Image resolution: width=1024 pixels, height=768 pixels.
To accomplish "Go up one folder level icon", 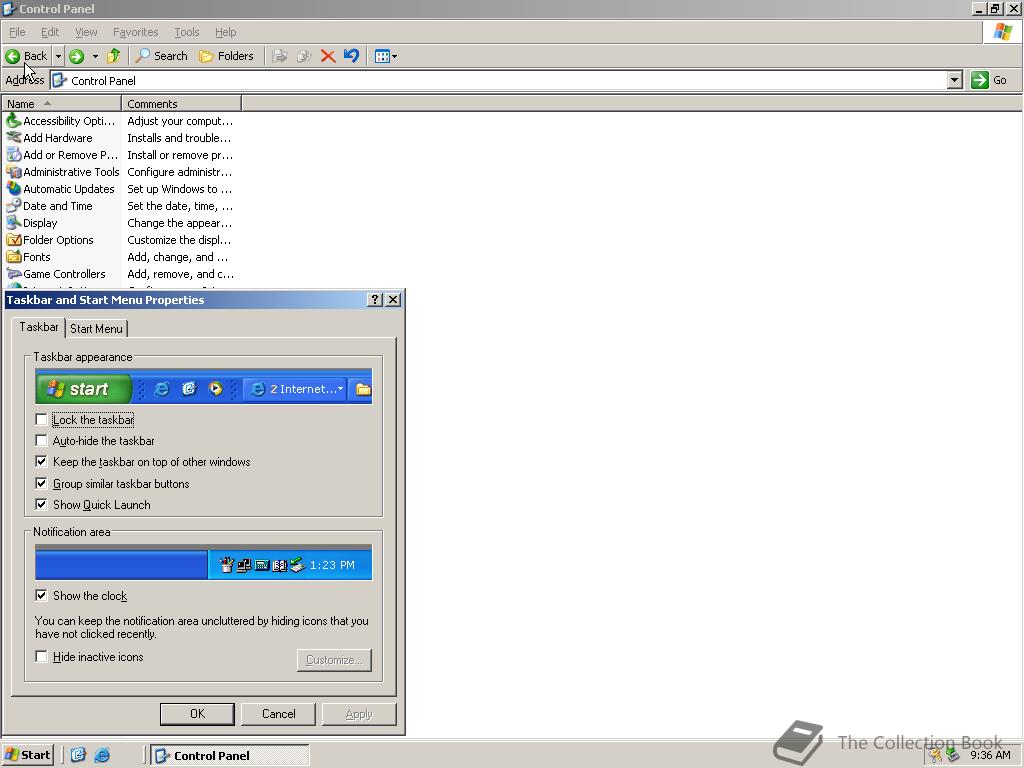I will [114, 56].
